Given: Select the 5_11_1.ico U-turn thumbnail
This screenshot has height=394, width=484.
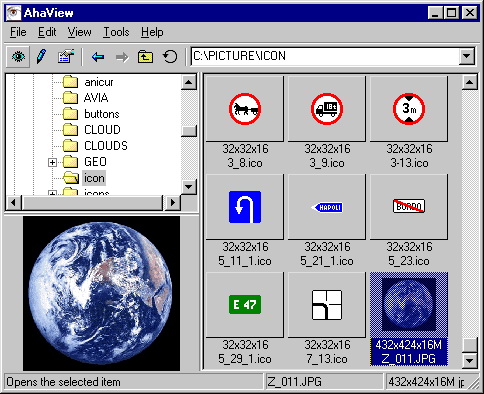Looking at the screenshot, I should 245,207.
